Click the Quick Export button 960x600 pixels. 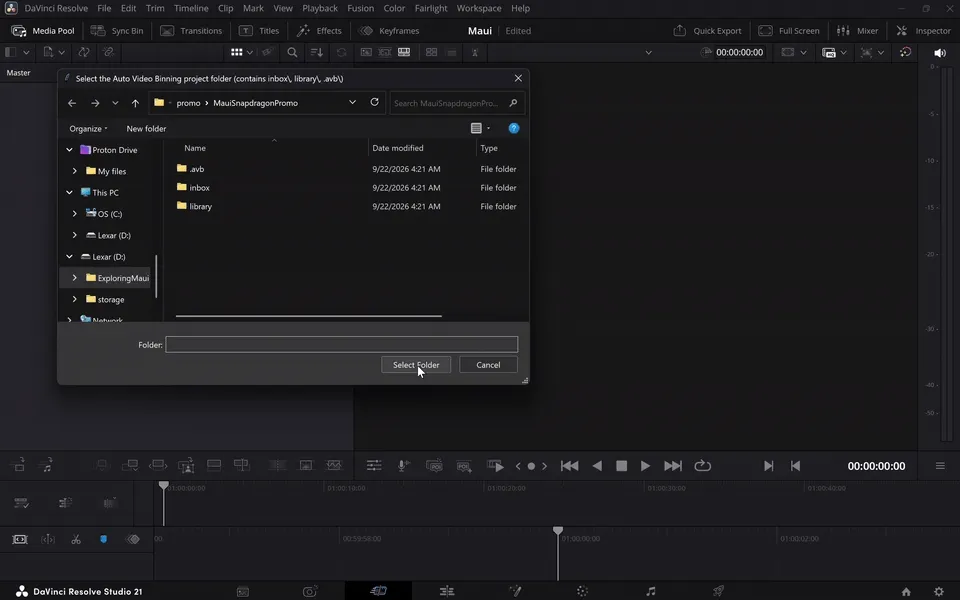click(x=707, y=31)
